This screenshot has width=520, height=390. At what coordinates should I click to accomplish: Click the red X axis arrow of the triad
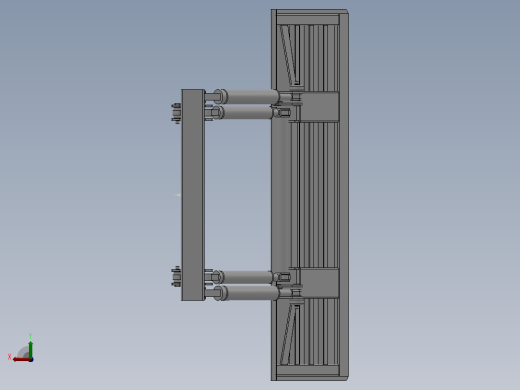point(21,360)
